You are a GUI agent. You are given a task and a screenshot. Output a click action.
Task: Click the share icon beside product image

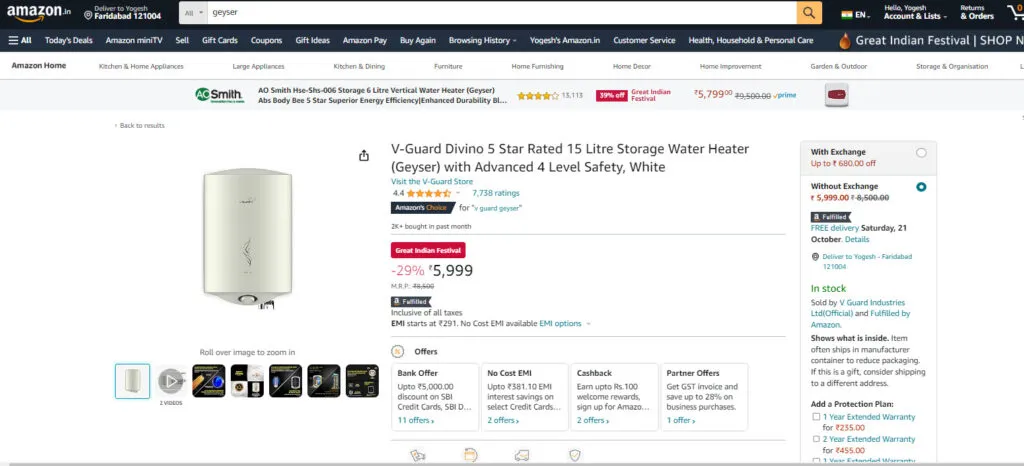coord(364,155)
